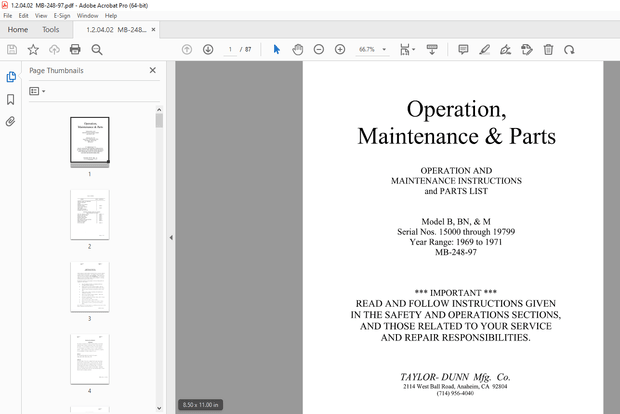Image resolution: width=620 pixels, height=414 pixels.
Task: Zoom in with the plus icon
Action: [x=340, y=49]
